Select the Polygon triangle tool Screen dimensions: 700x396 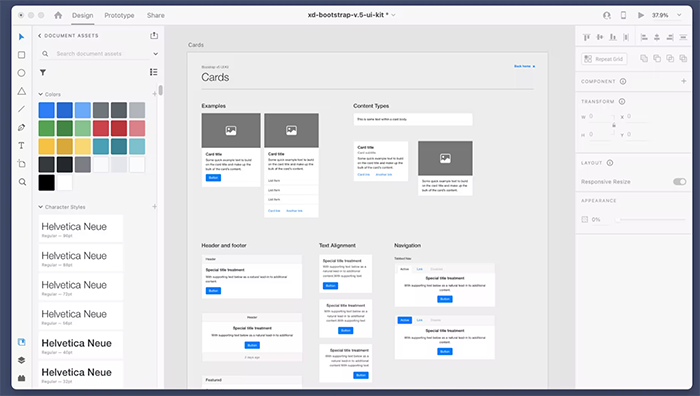pyautogui.click(x=21, y=91)
